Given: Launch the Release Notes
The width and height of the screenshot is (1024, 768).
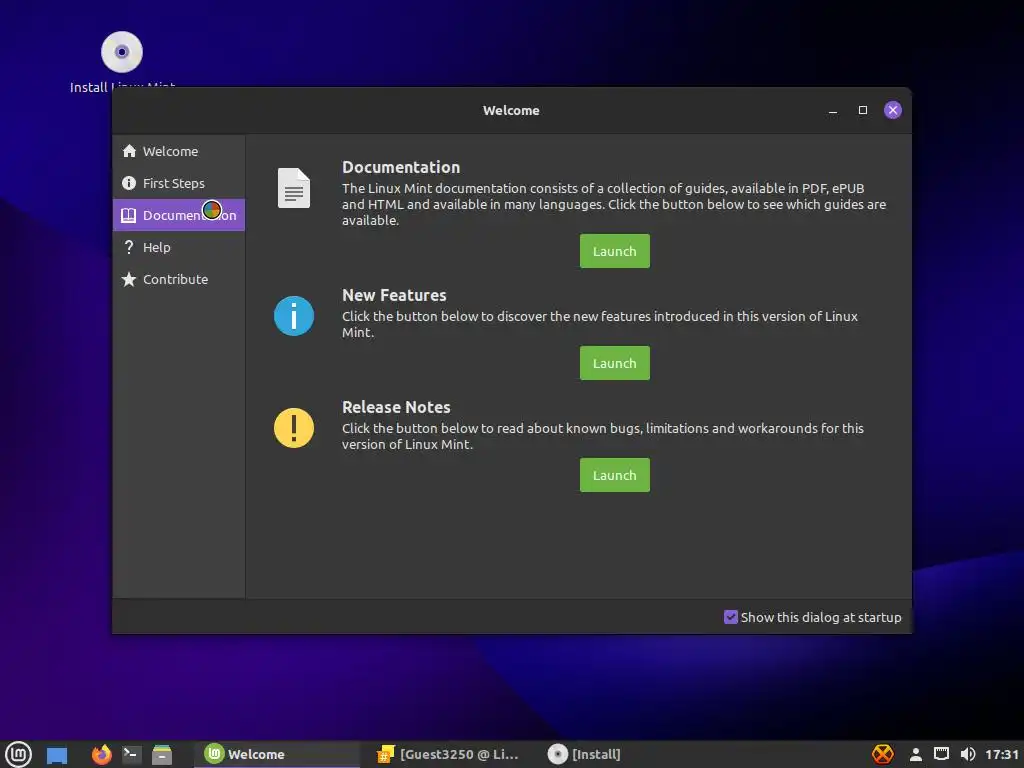Looking at the screenshot, I should tap(615, 475).
